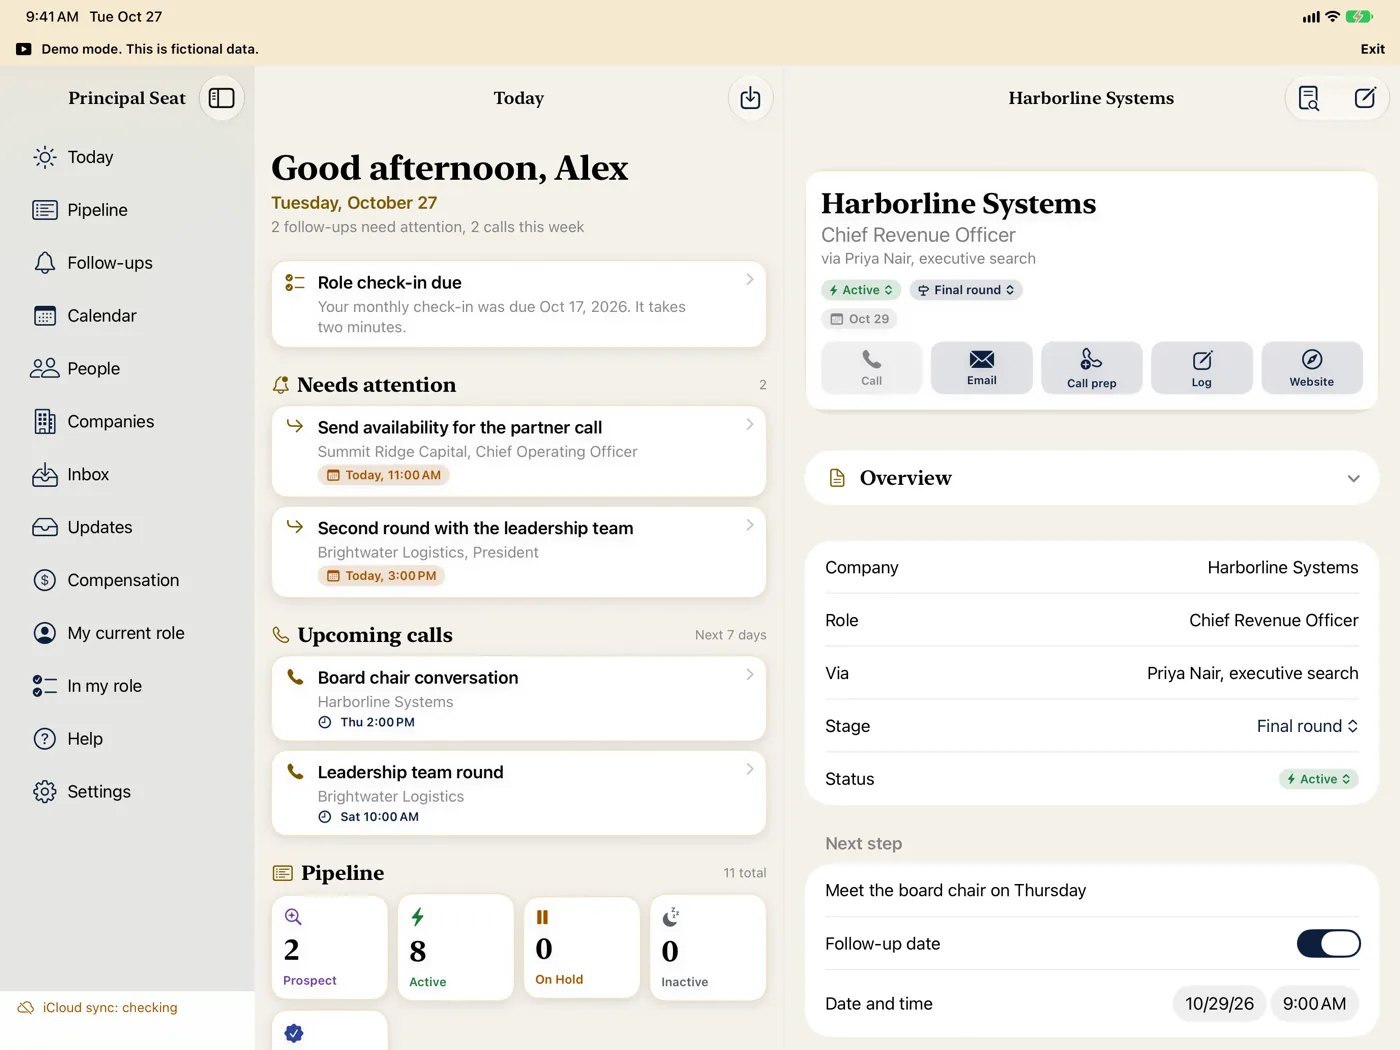1400x1050 pixels.
Task: Toggle the sidebar panel icon
Action: point(222,98)
